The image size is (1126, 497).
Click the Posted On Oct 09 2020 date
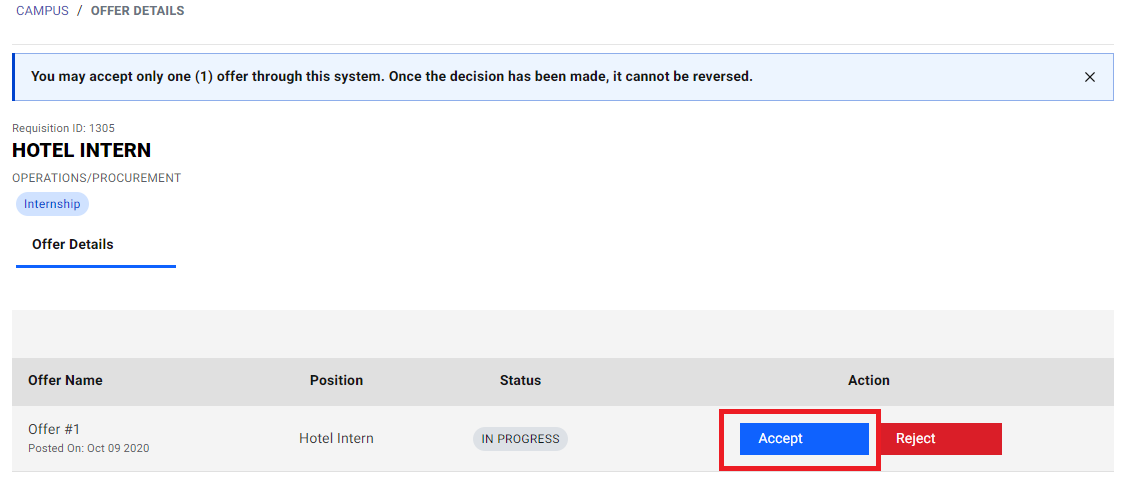click(x=88, y=448)
